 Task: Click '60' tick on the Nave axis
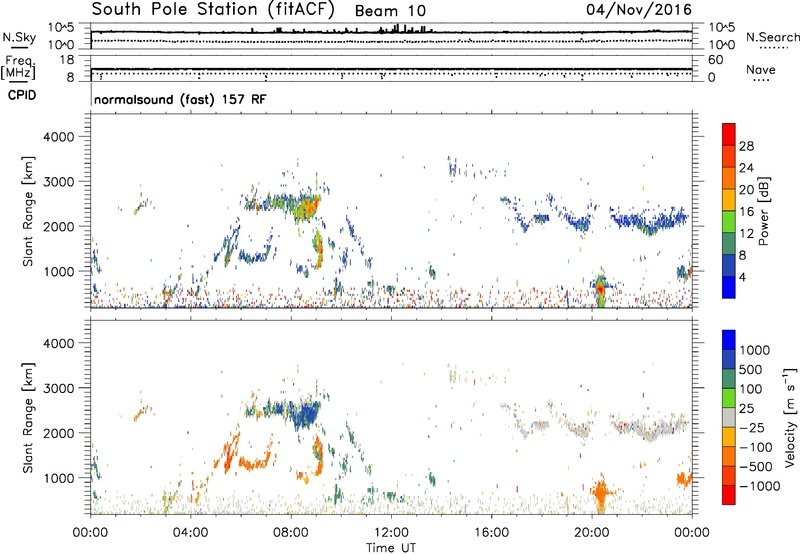click(715, 60)
